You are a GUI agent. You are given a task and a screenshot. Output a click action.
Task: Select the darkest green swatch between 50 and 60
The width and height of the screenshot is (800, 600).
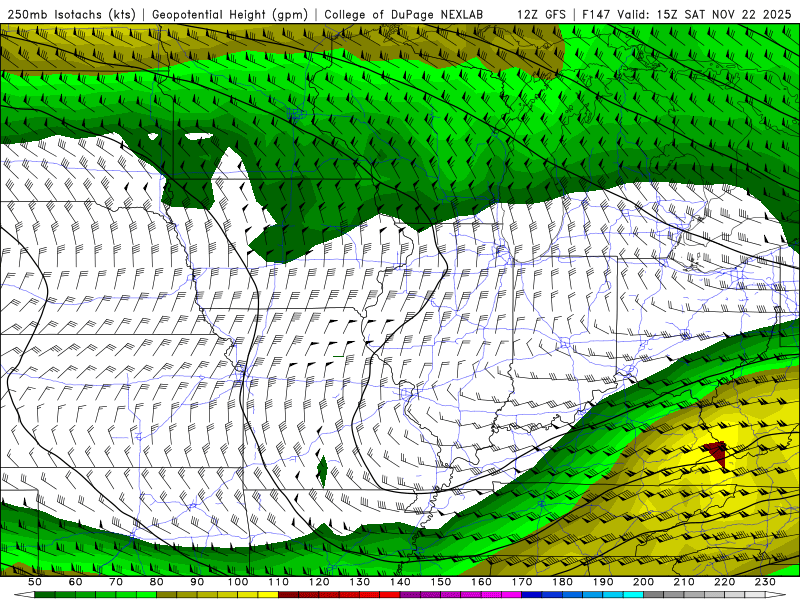[45, 595]
